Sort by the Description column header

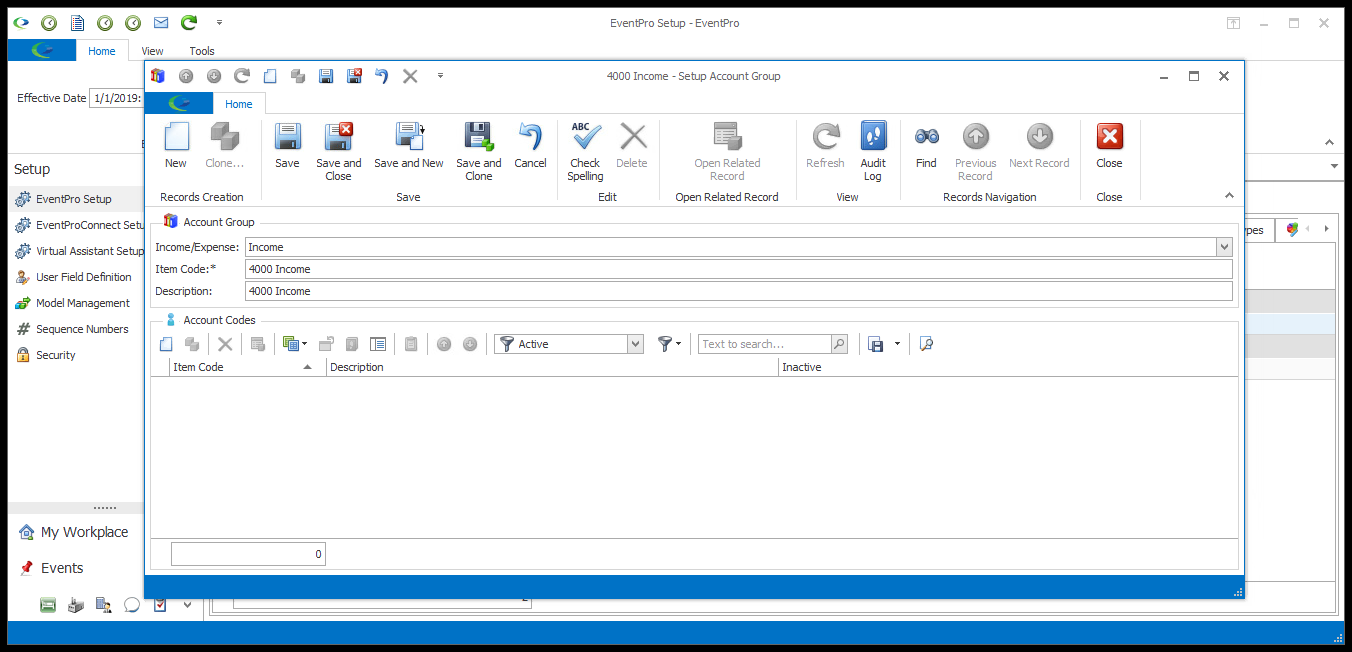[552, 367]
